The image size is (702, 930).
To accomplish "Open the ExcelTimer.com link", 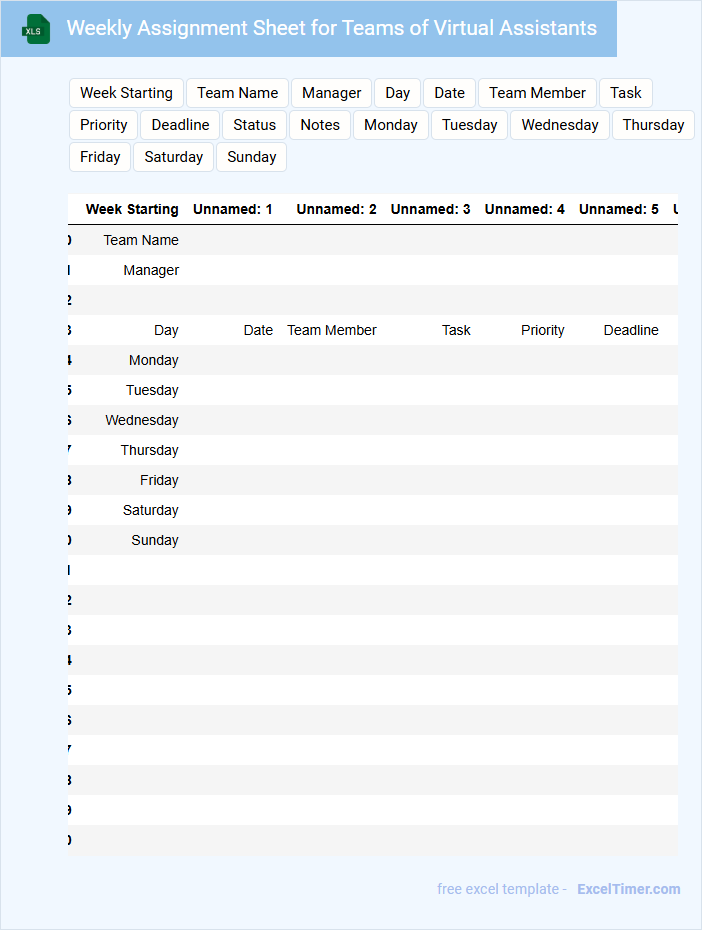I will coord(628,889).
